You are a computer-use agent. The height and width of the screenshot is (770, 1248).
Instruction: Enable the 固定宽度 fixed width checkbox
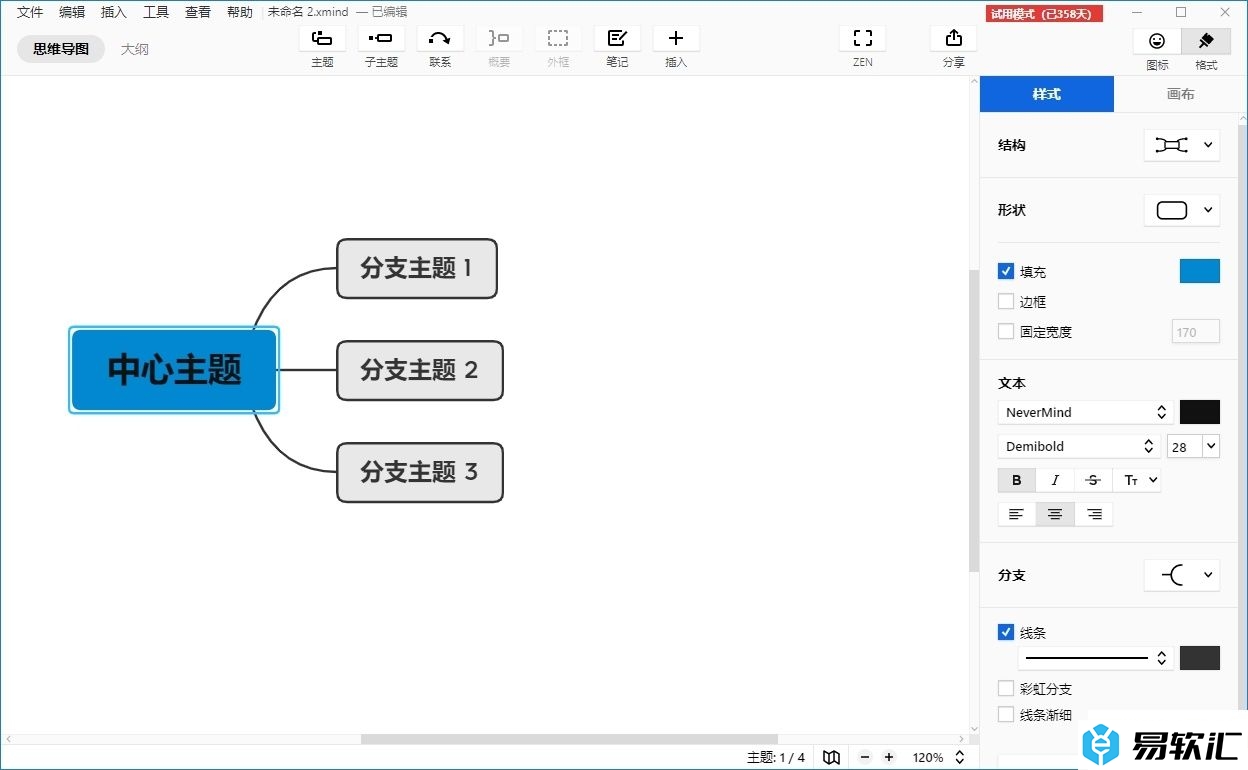(x=1006, y=331)
